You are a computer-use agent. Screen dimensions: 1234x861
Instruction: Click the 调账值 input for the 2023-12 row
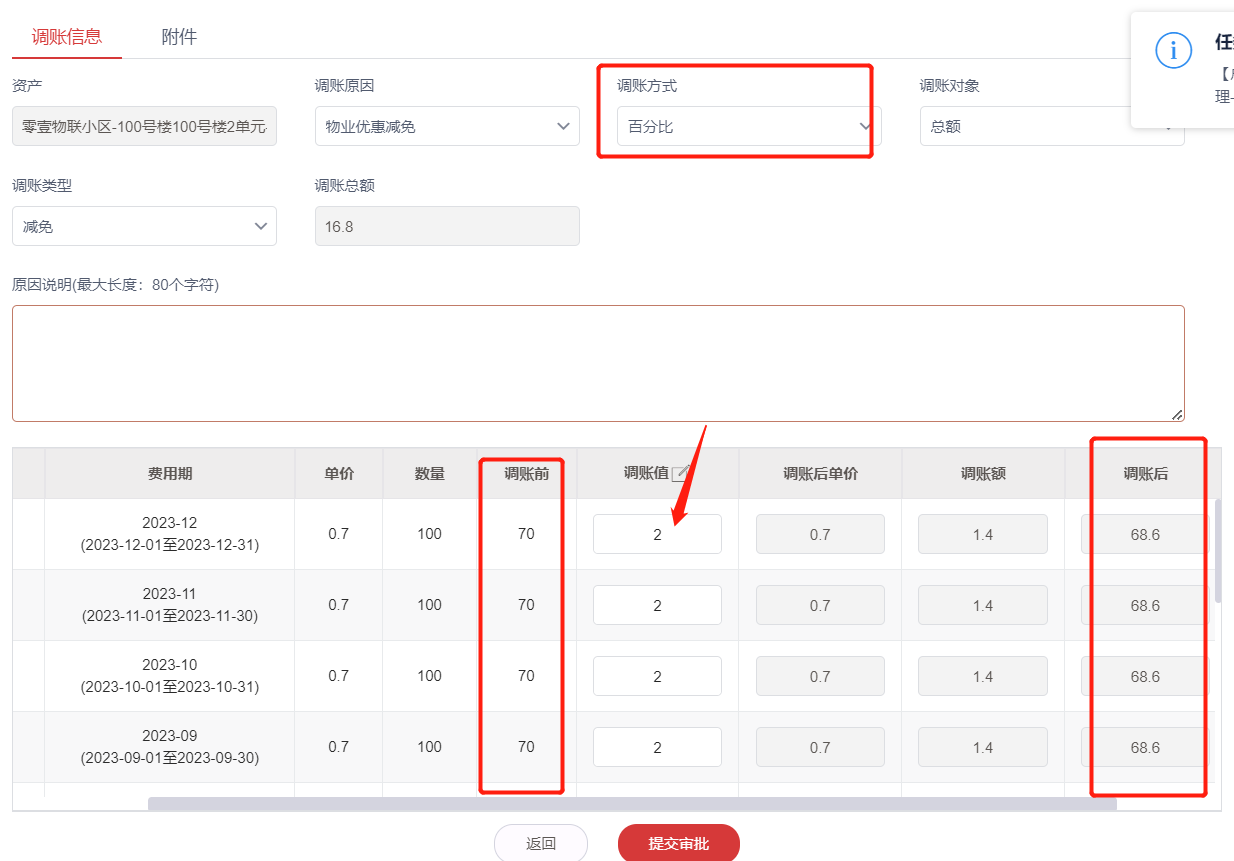[657, 534]
